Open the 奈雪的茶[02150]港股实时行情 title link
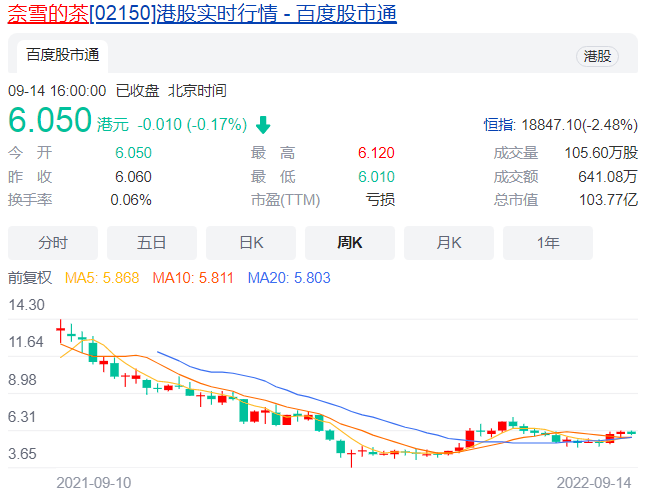This screenshot has height=495, width=648. [202, 13]
